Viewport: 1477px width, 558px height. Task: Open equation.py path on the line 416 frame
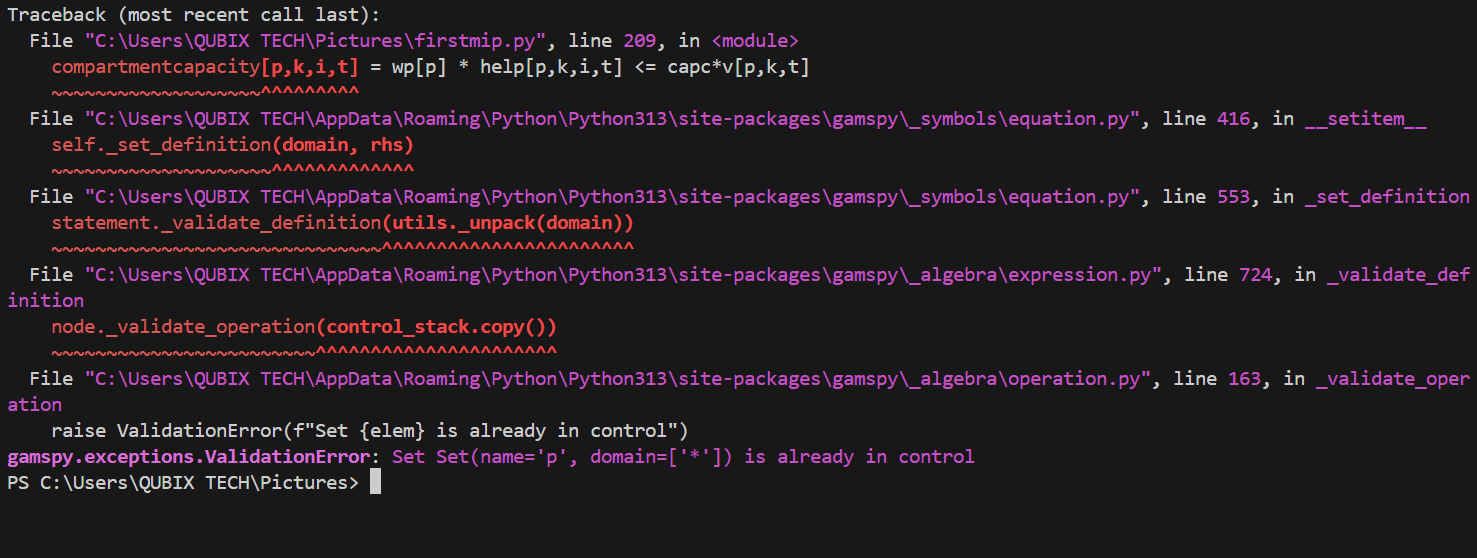612,119
